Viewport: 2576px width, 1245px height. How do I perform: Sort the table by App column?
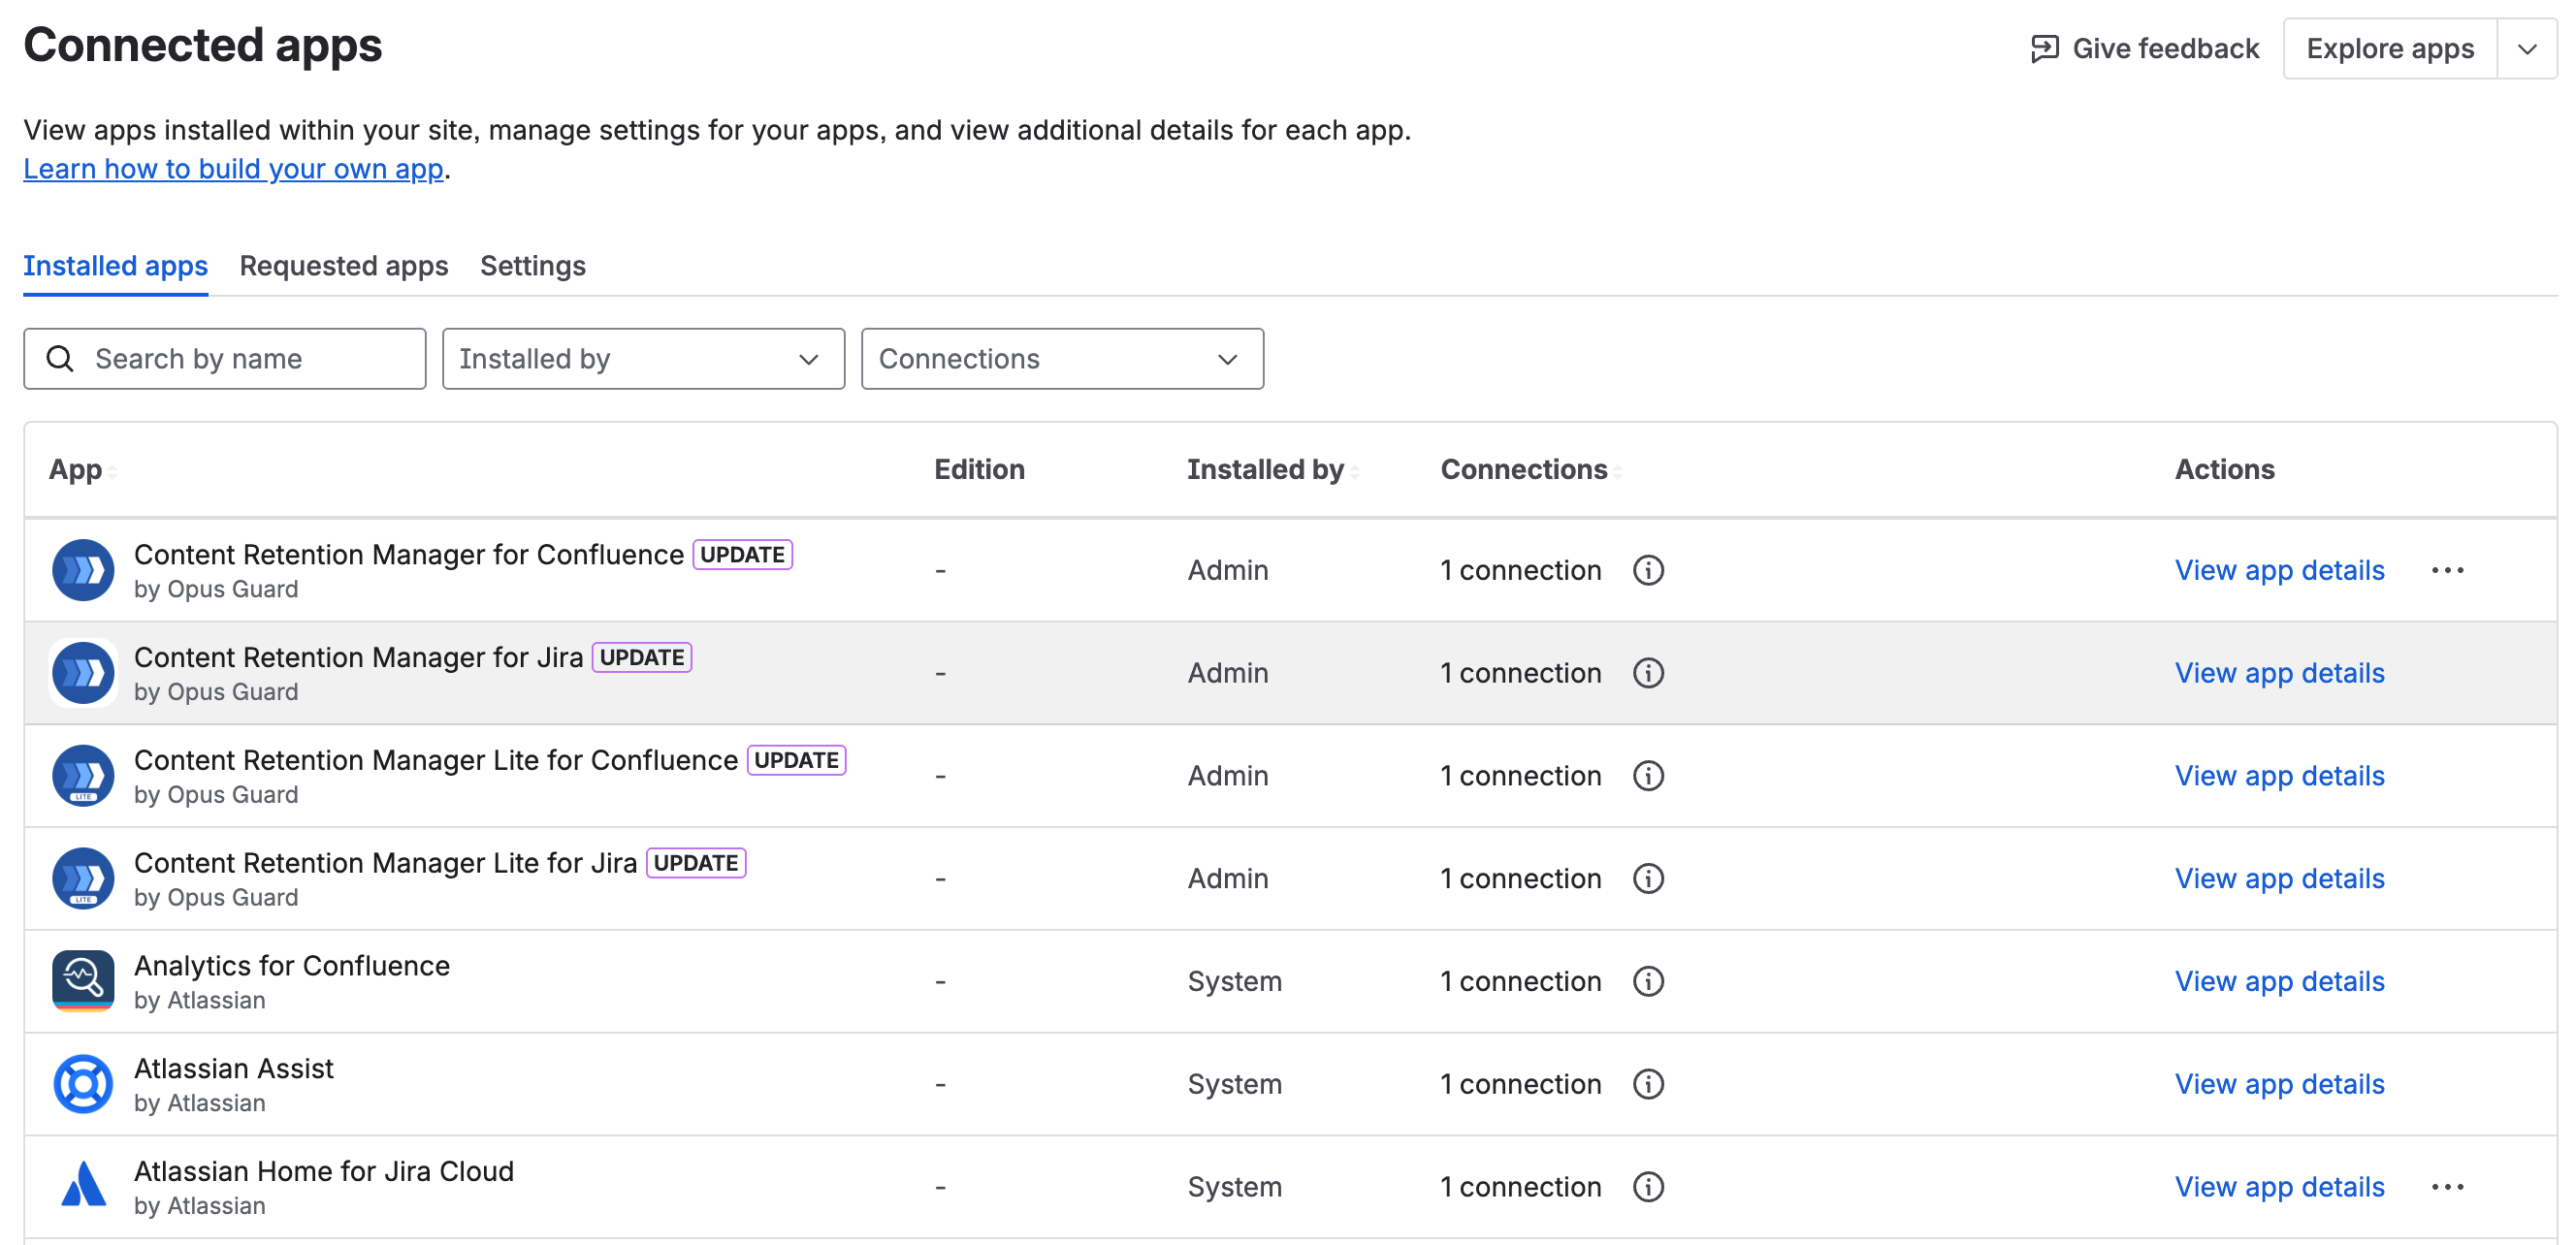point(112,471)
